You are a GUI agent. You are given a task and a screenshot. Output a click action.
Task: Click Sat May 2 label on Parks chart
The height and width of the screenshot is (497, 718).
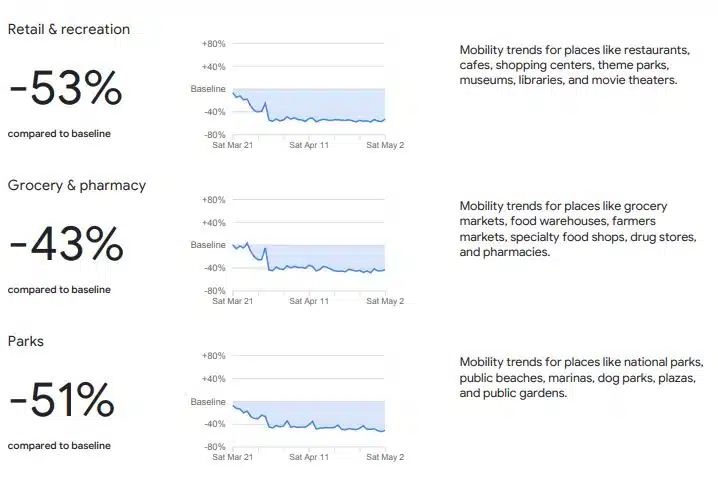tap(385, 457)
